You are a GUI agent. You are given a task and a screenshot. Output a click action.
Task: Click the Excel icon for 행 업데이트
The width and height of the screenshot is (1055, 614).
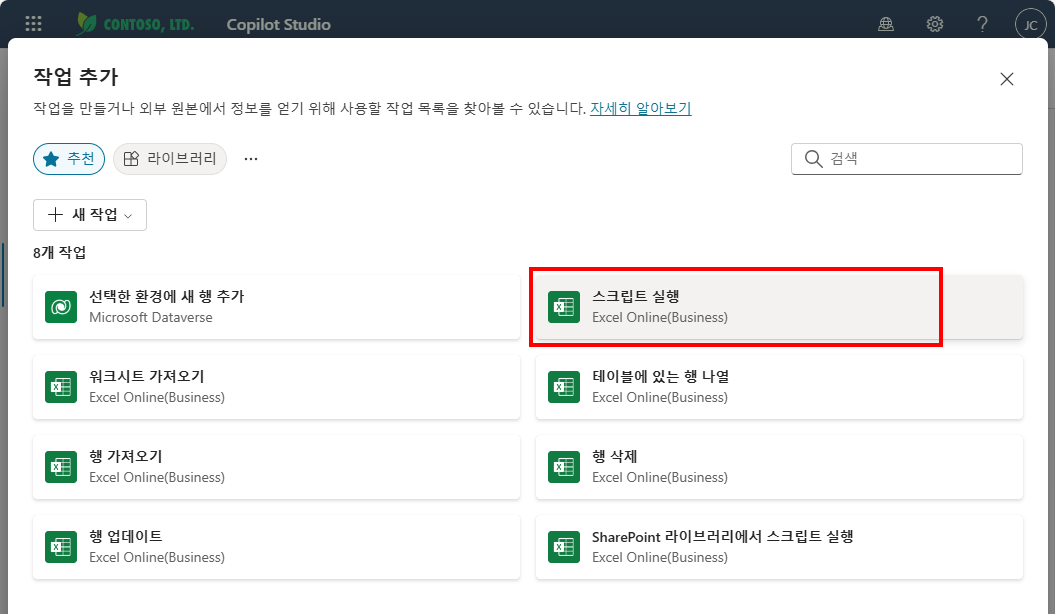pyautogui.click(x=61, y=547)
